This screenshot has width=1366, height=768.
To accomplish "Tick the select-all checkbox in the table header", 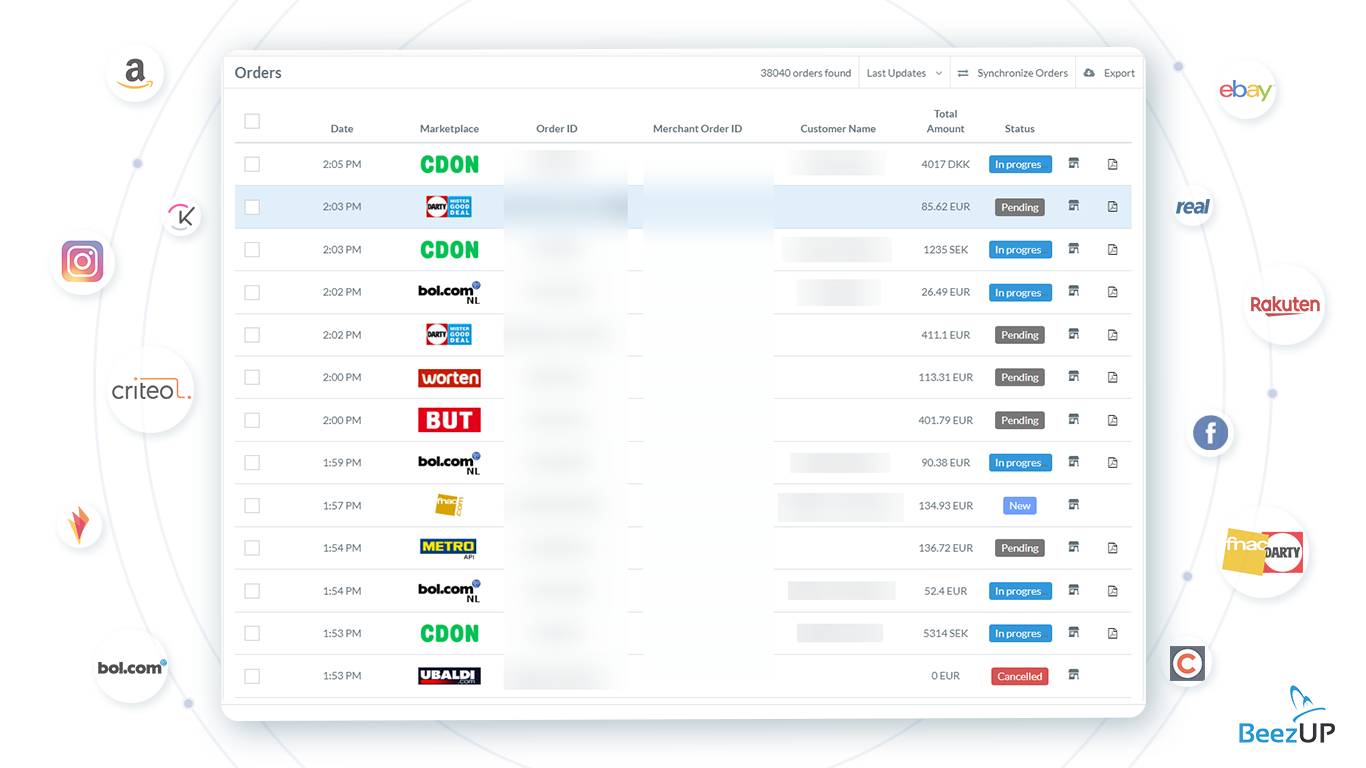I will pos(252,121).
